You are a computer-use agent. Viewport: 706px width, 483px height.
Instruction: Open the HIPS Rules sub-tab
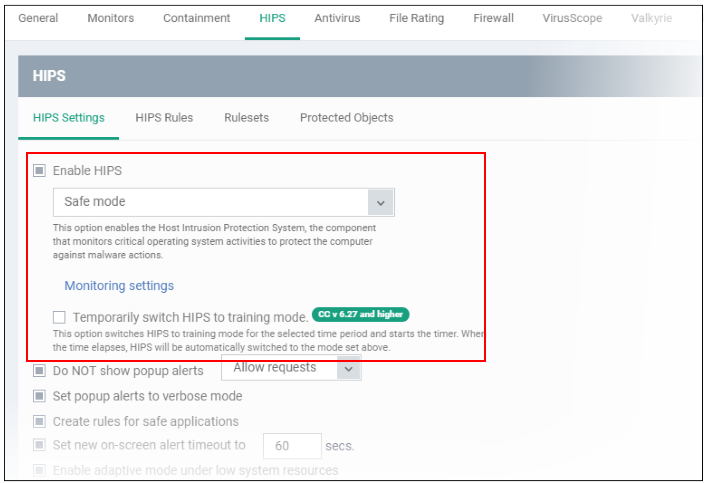pos(164,117)
